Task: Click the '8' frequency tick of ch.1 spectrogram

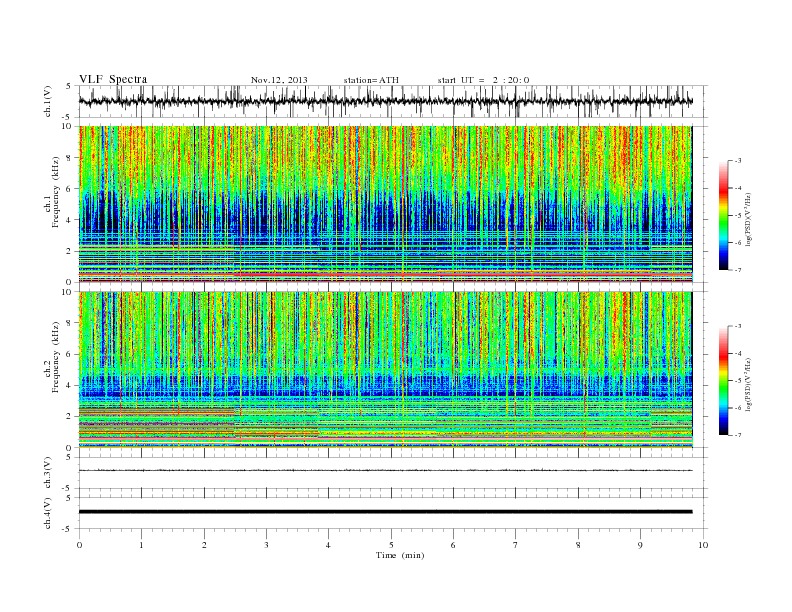Action: tap(70, 158)
